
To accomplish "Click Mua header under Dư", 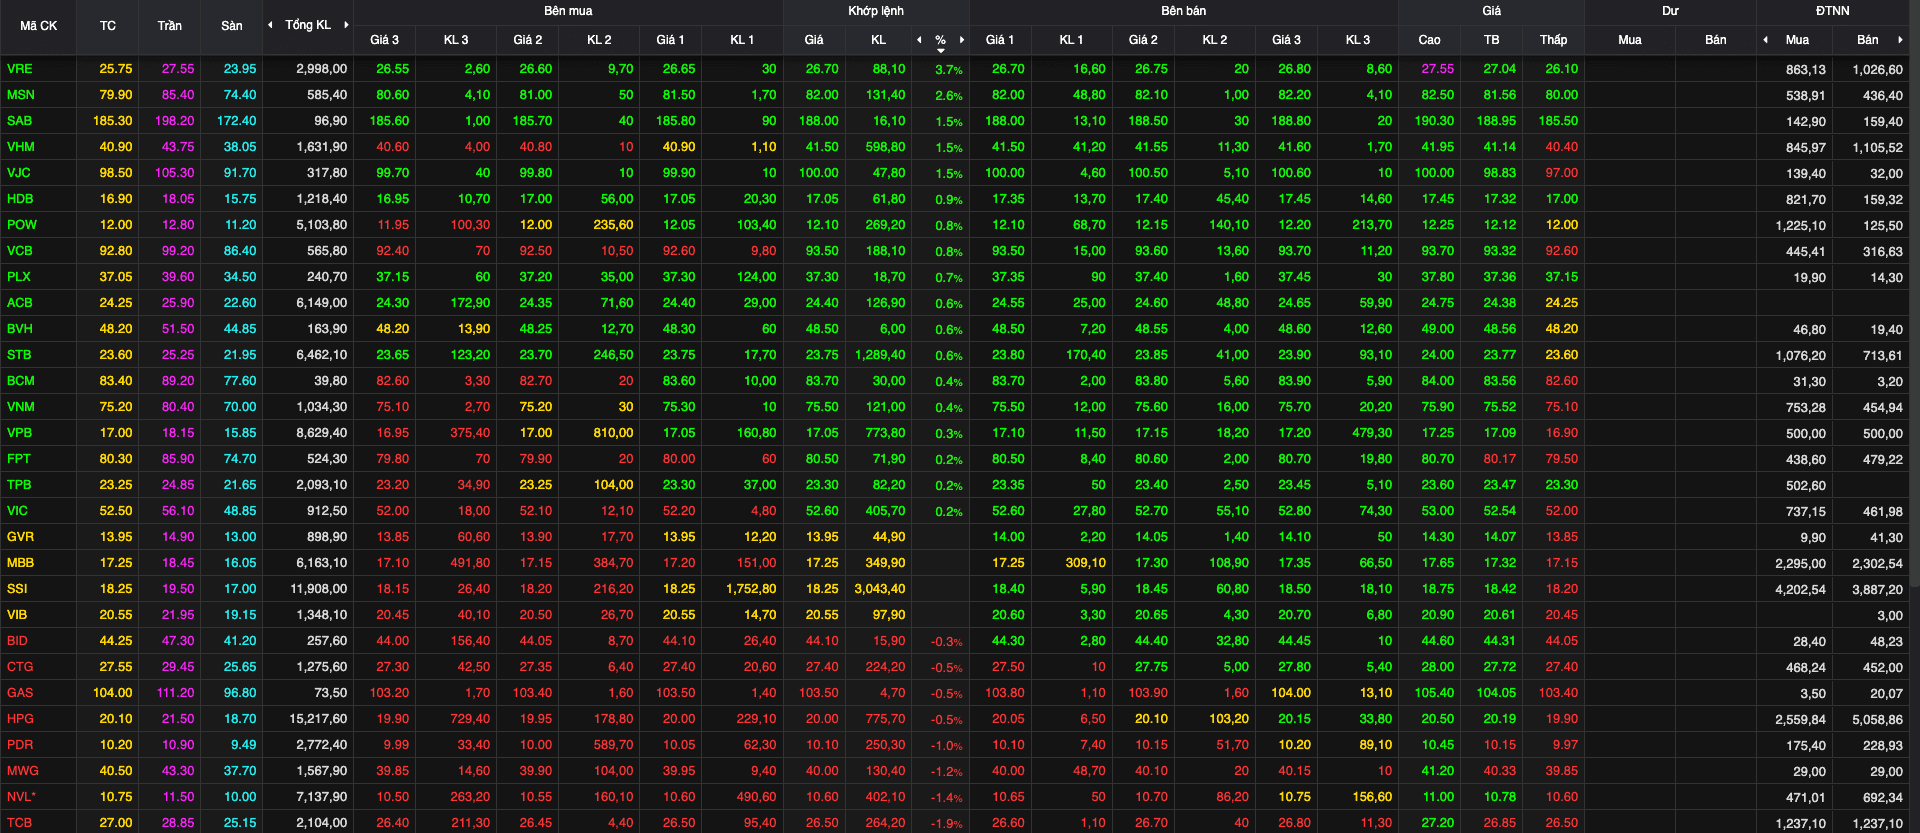I will [1630, 40].
